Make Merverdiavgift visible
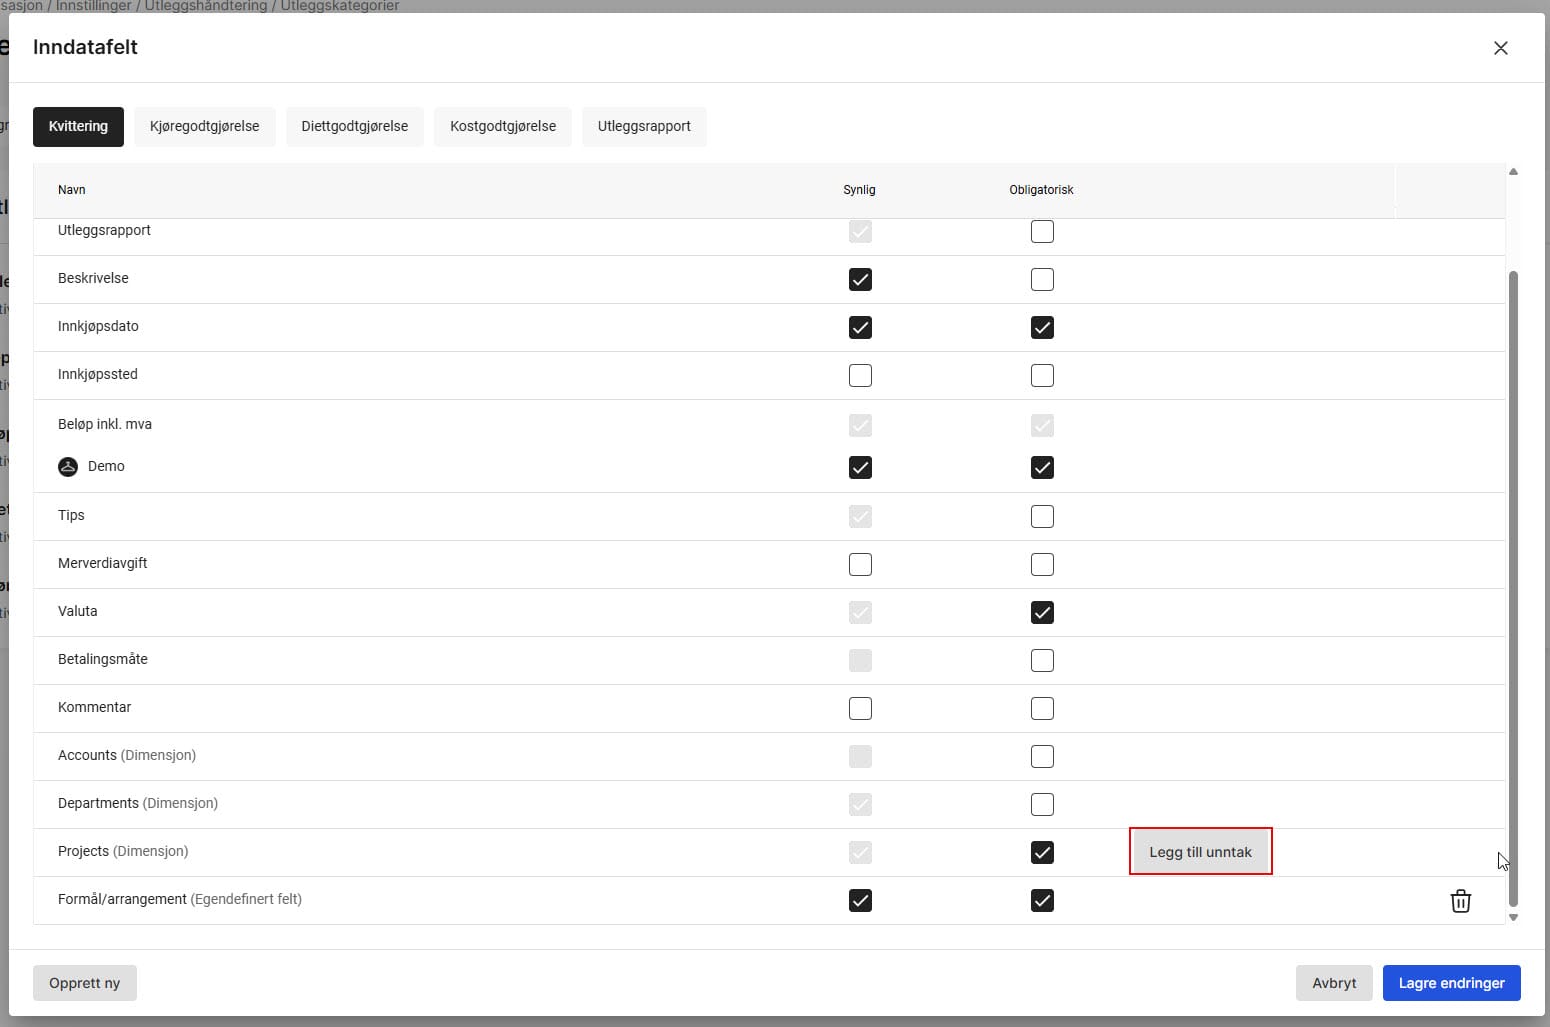 (x=860, y=565)
